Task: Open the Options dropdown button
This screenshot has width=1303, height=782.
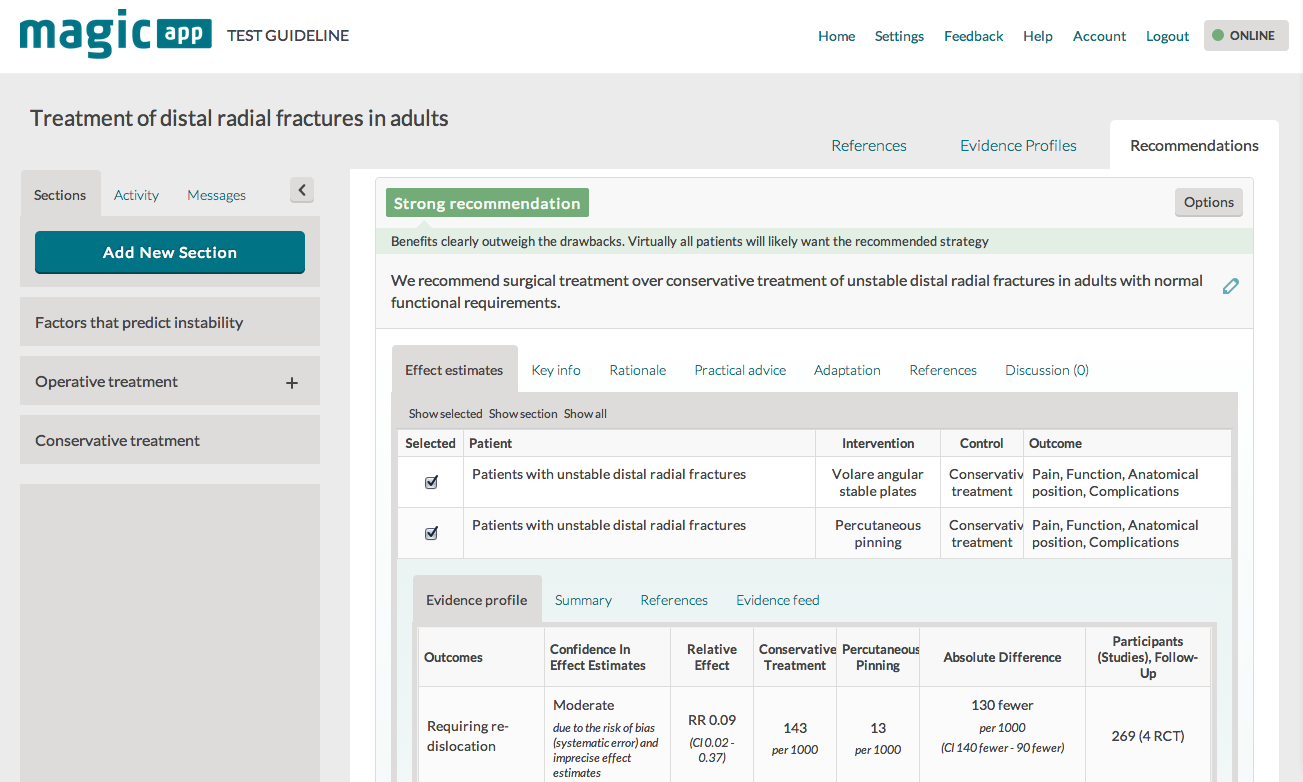Action: click(x=1208, y=202)
